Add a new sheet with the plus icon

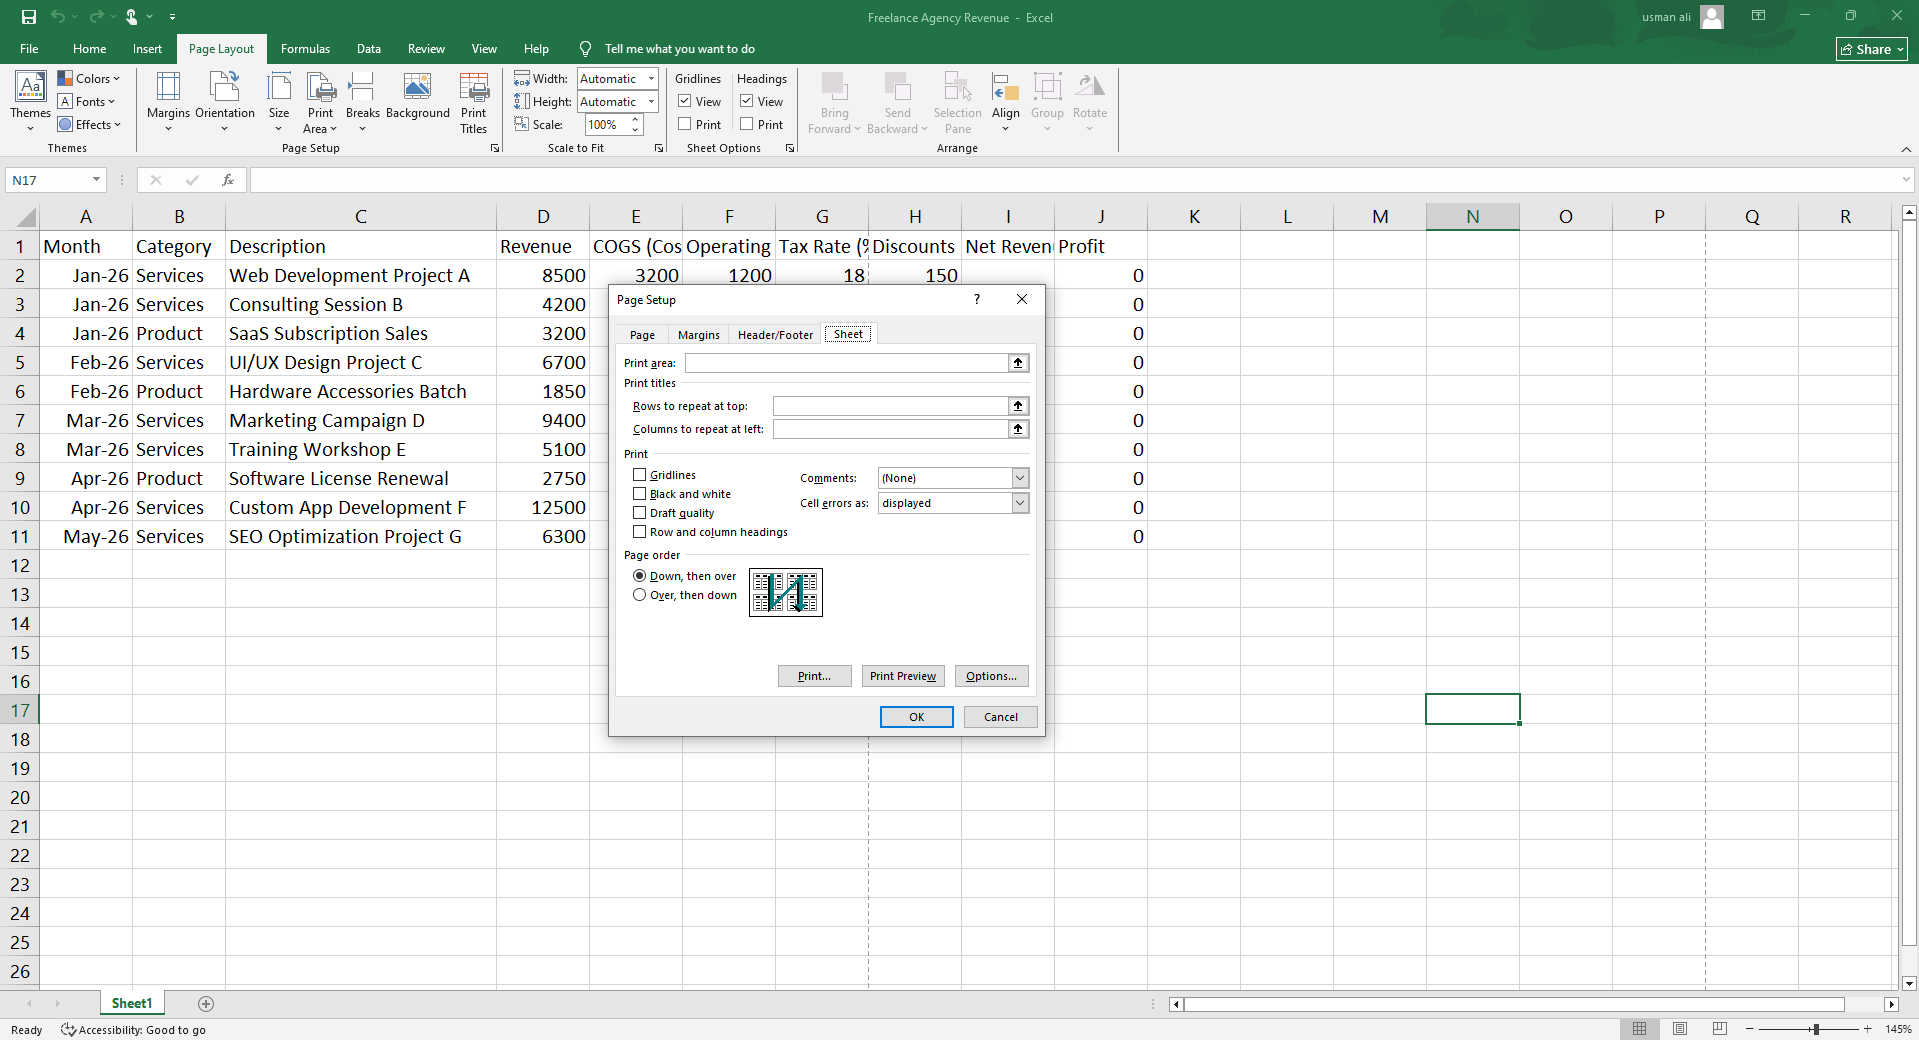(x=206, y=1003)
